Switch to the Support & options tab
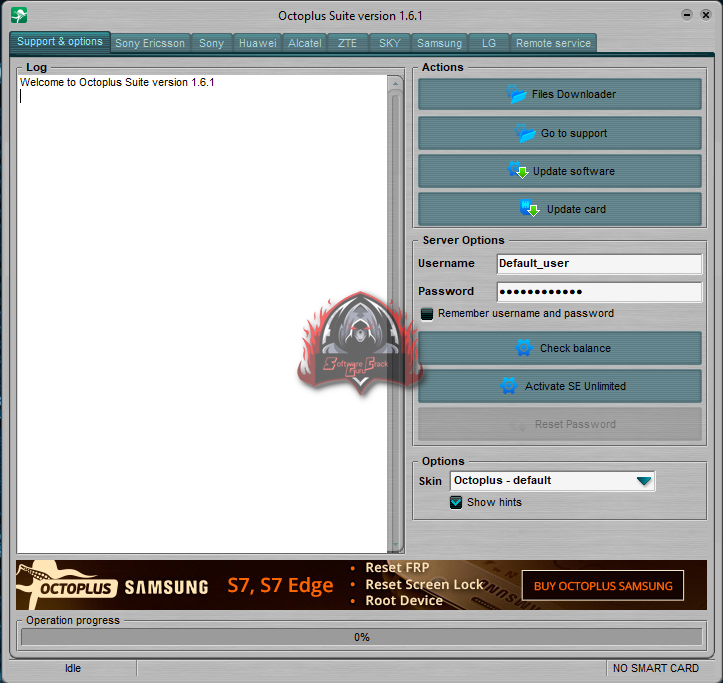 point(60,42)
